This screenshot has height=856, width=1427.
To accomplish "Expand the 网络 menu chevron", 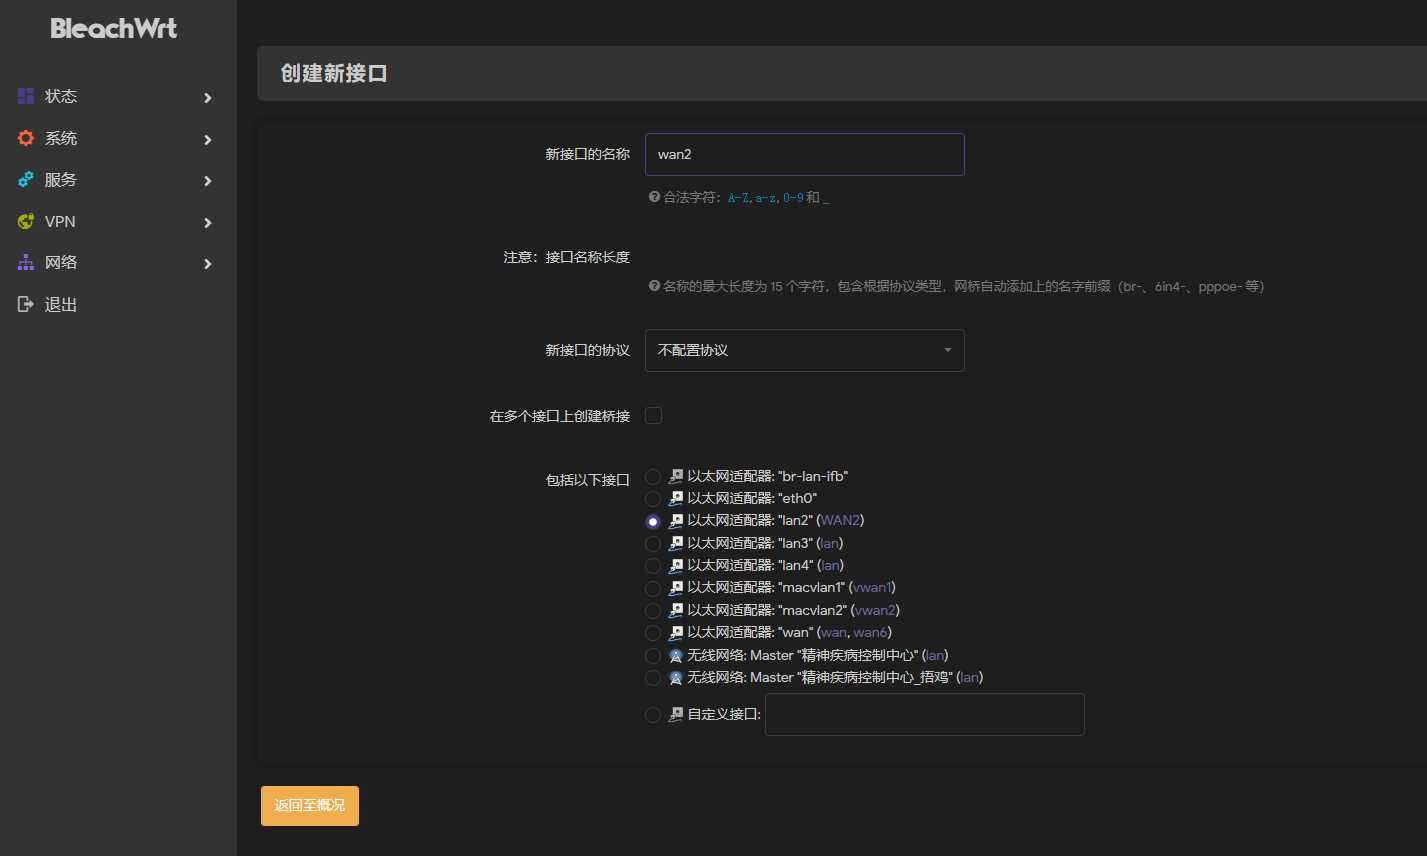I will click(x=208, y=264).
